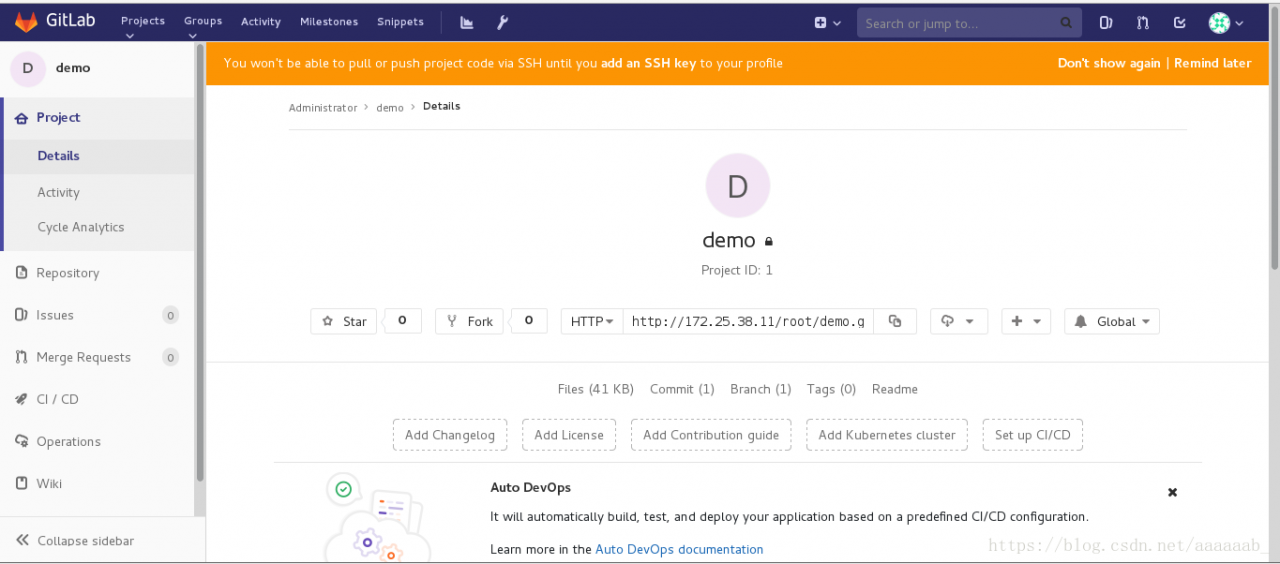Click the demo project avatar in sidebar
Viewport: 1280px width, 564px height.
[27, 68]
